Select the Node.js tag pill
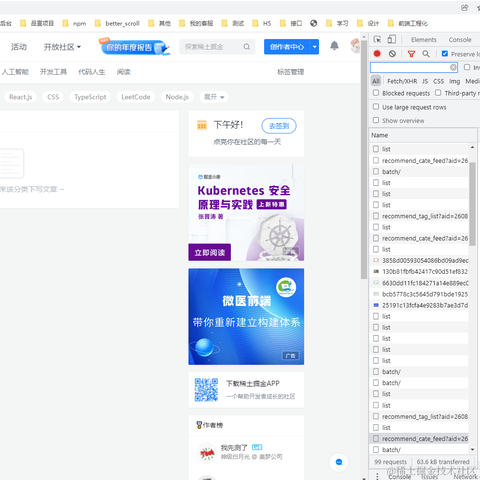The height and width of the screenshot is (480, 480). (x=177, y=97)
